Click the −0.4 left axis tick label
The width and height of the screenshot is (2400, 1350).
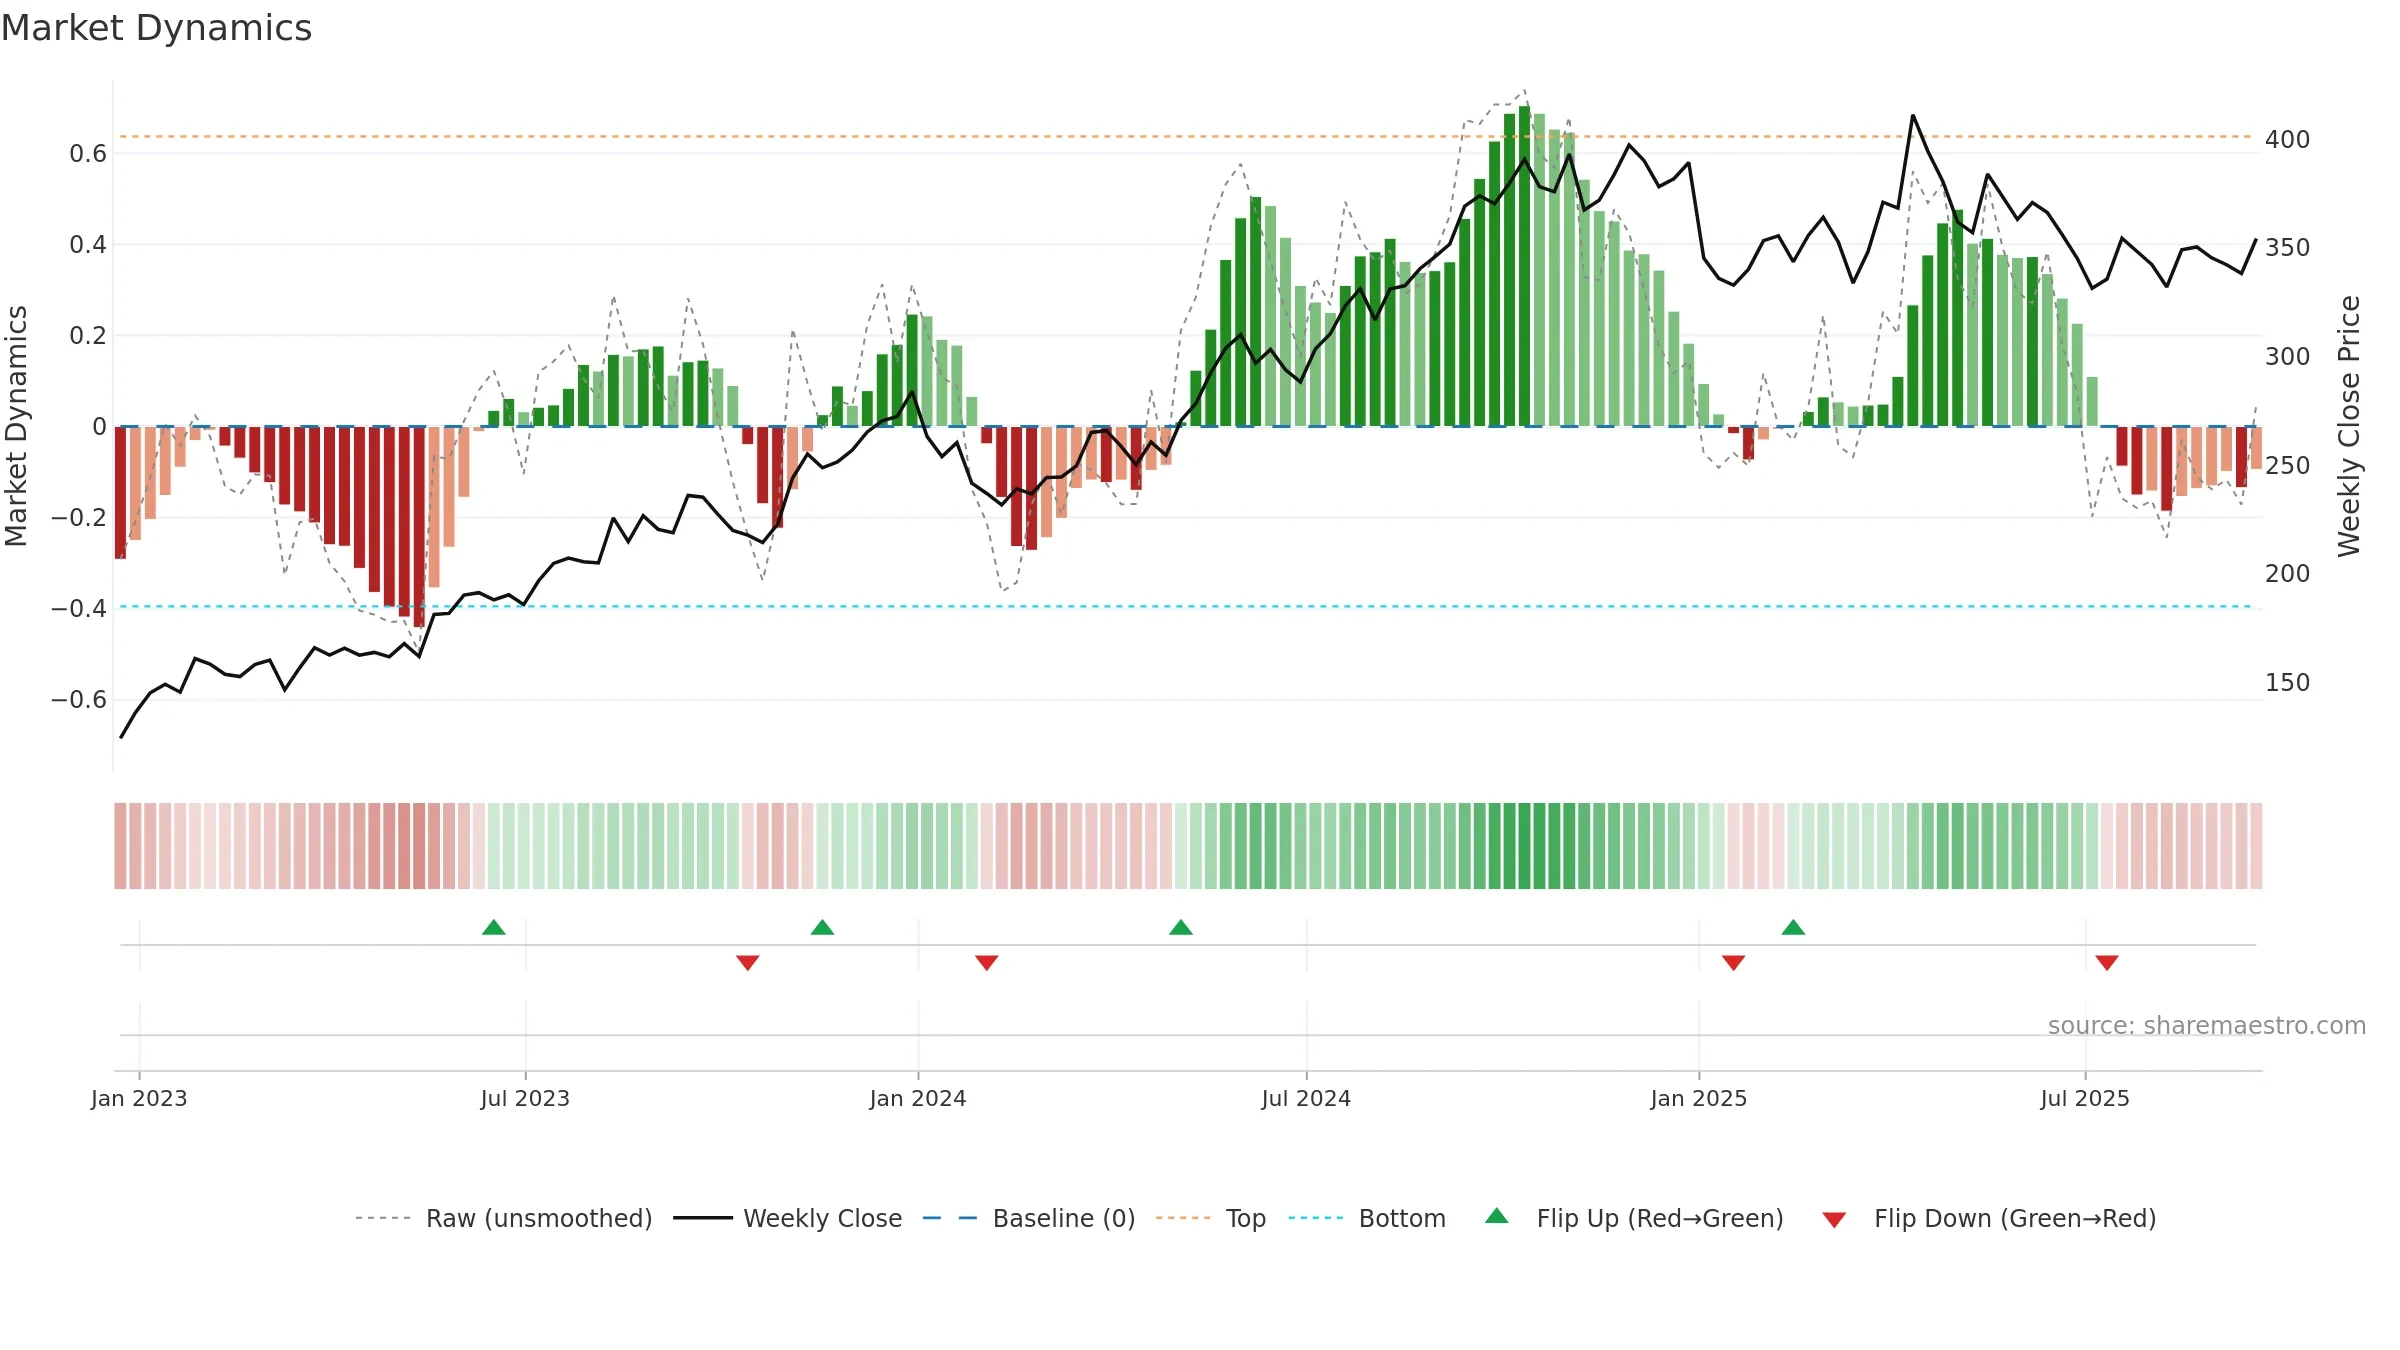pyautogui.click(x=79, y=608)
